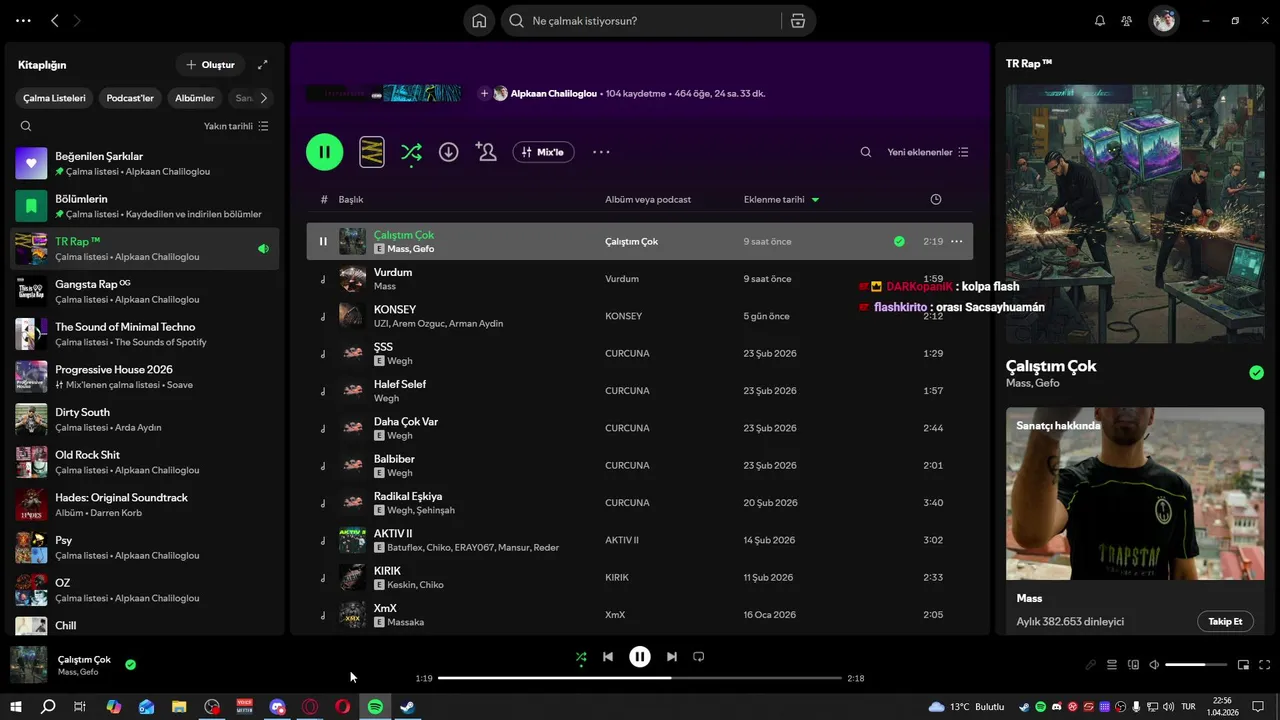Open the miniplayer
The height and width of the screenshot is (720, 1280).
point(1244,665)
